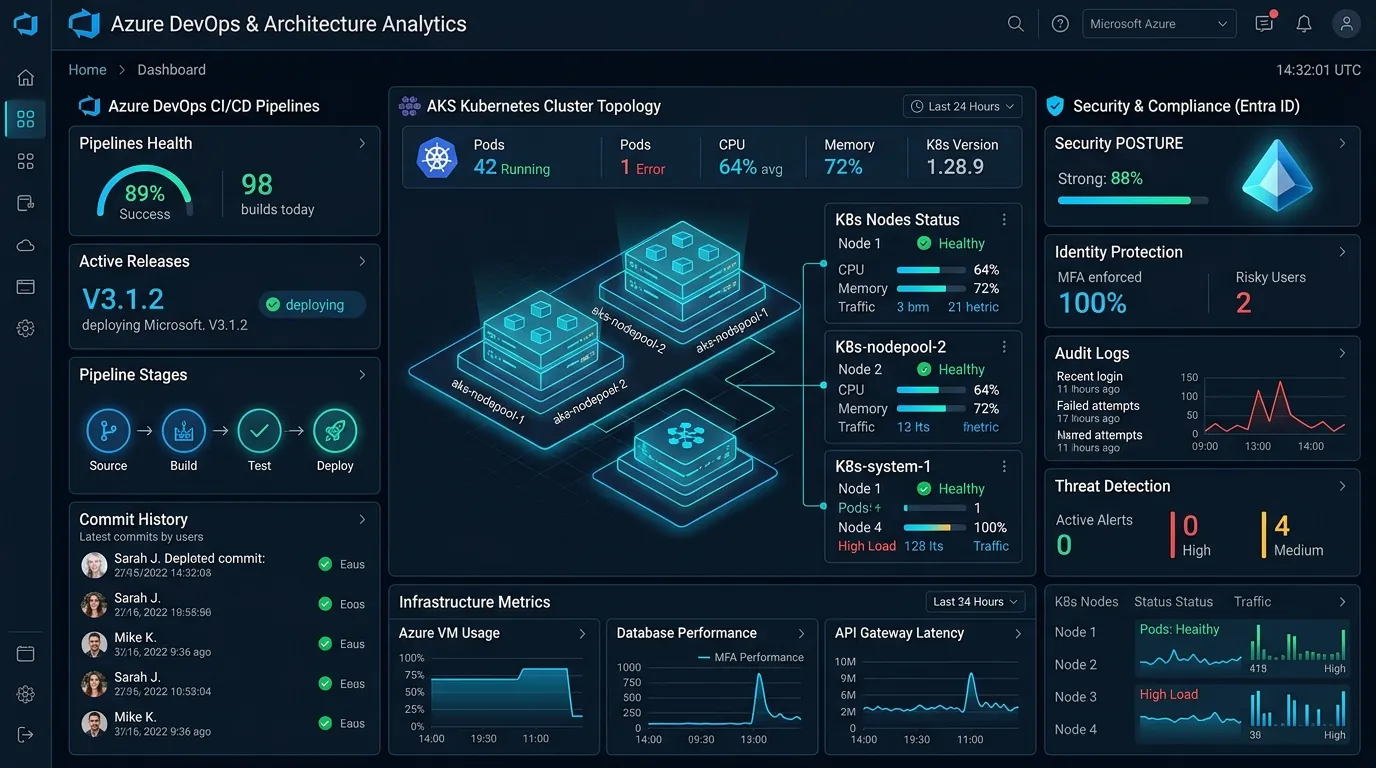
Task: Click the Dashboard breadcrumb
Action: [171, 70]
